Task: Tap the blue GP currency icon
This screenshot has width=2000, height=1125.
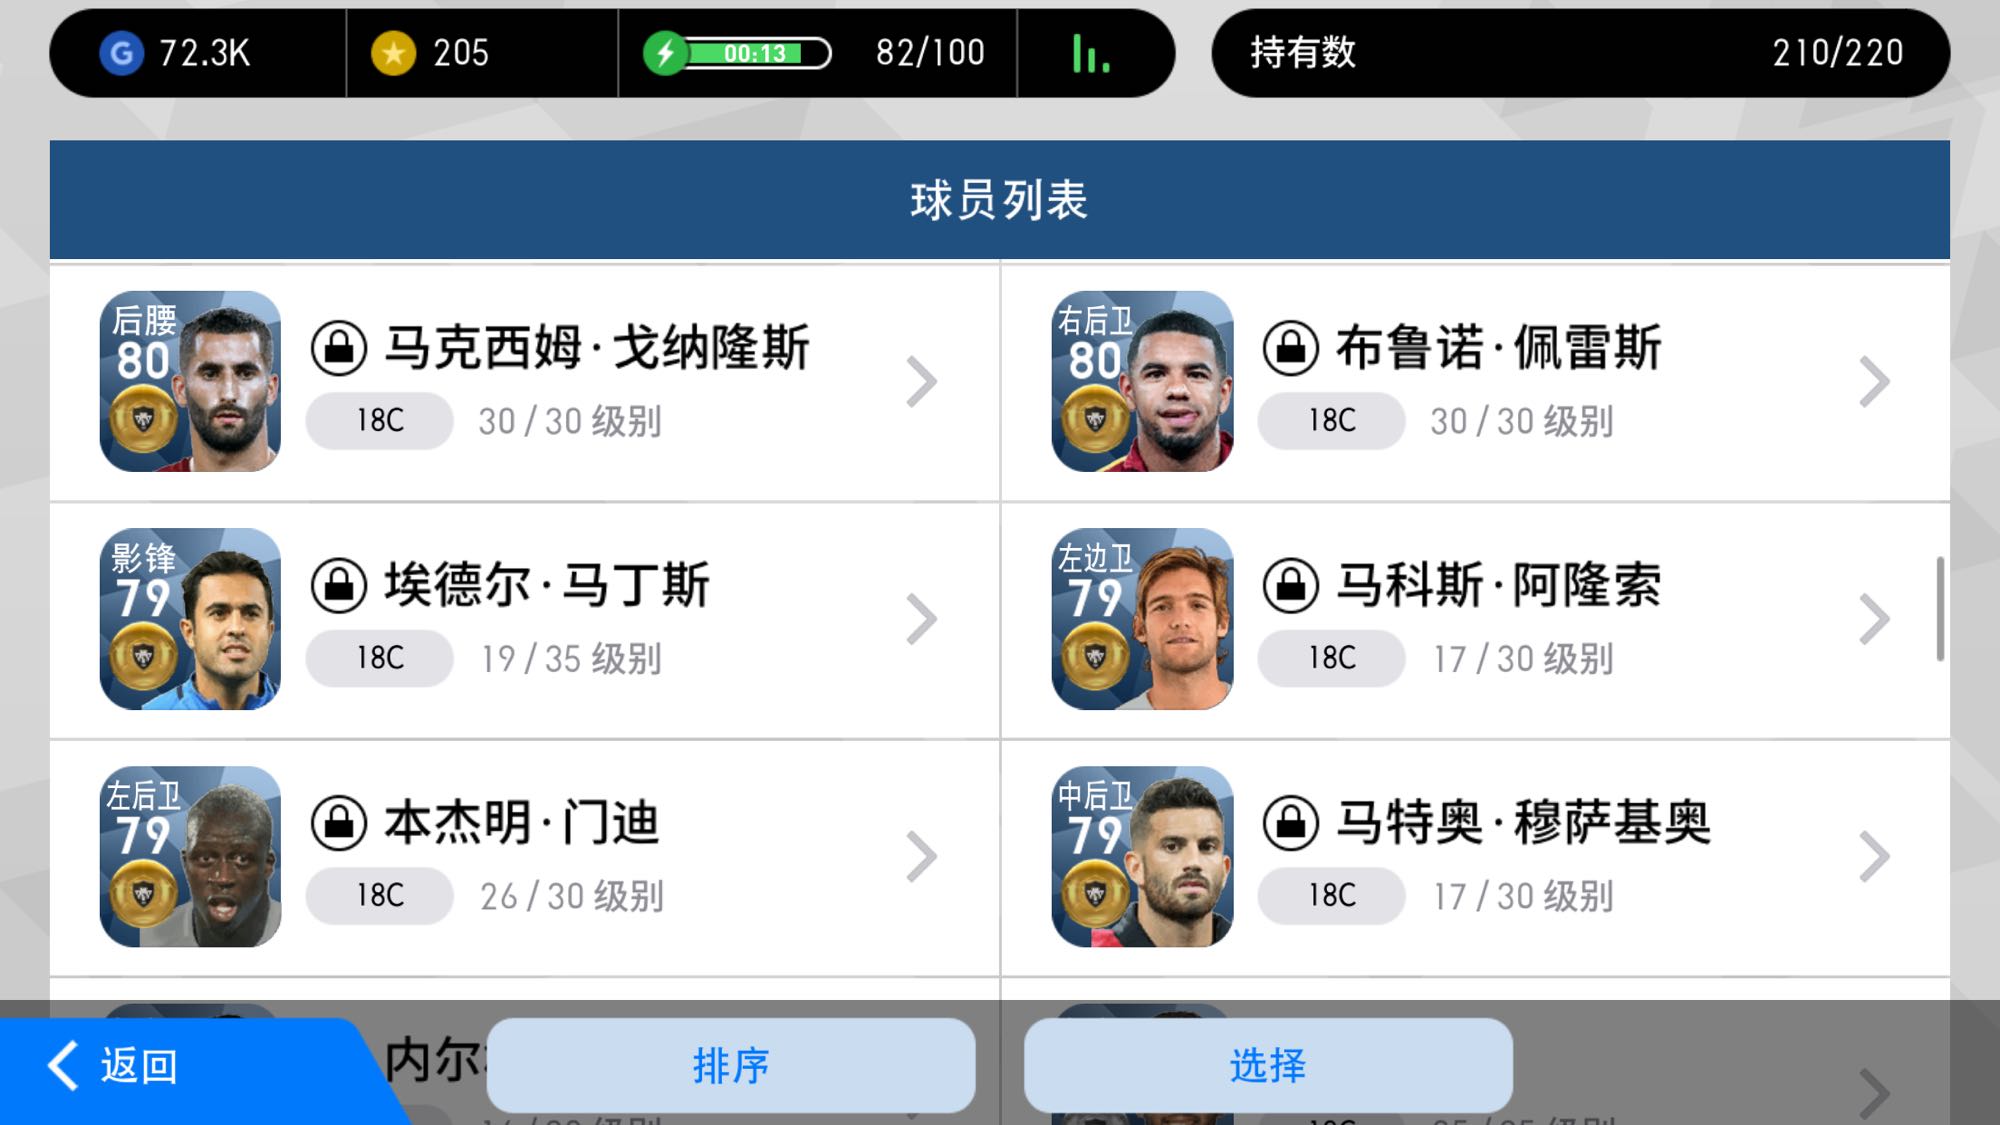Action: (x=121, y=53)
